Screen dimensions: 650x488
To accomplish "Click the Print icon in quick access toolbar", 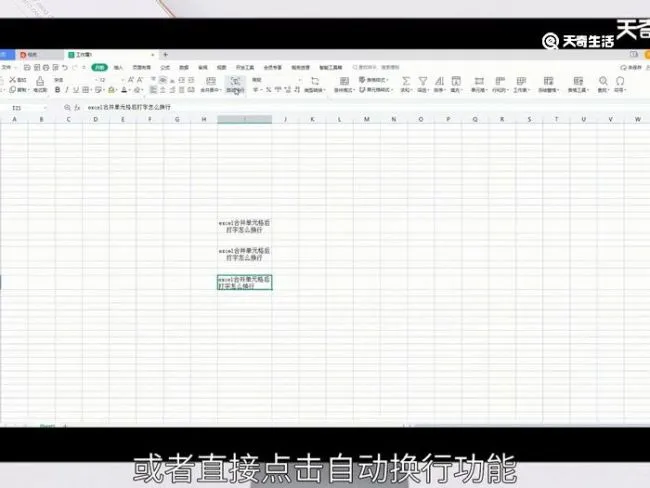I will [46, 67].
